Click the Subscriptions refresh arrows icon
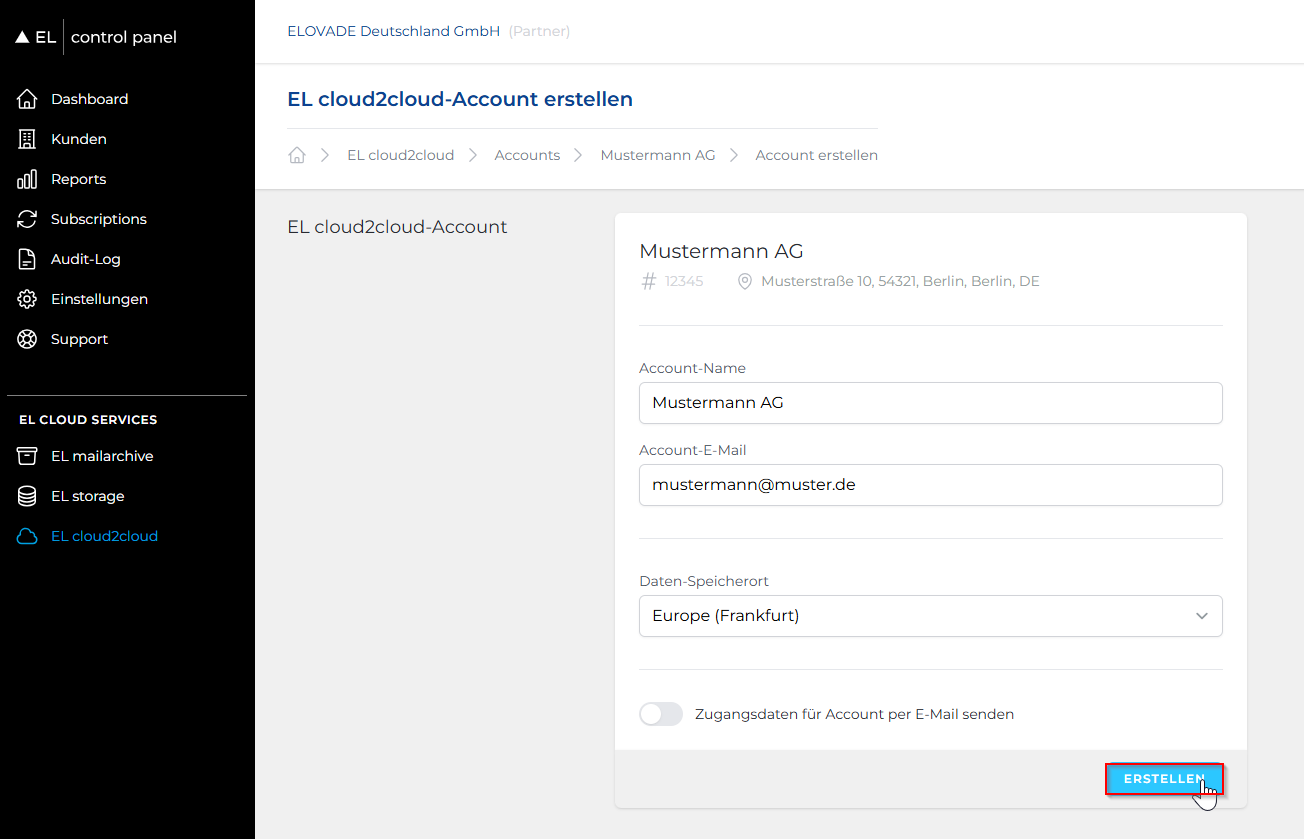The image size is (1304, 839). (x=27, y=219)
